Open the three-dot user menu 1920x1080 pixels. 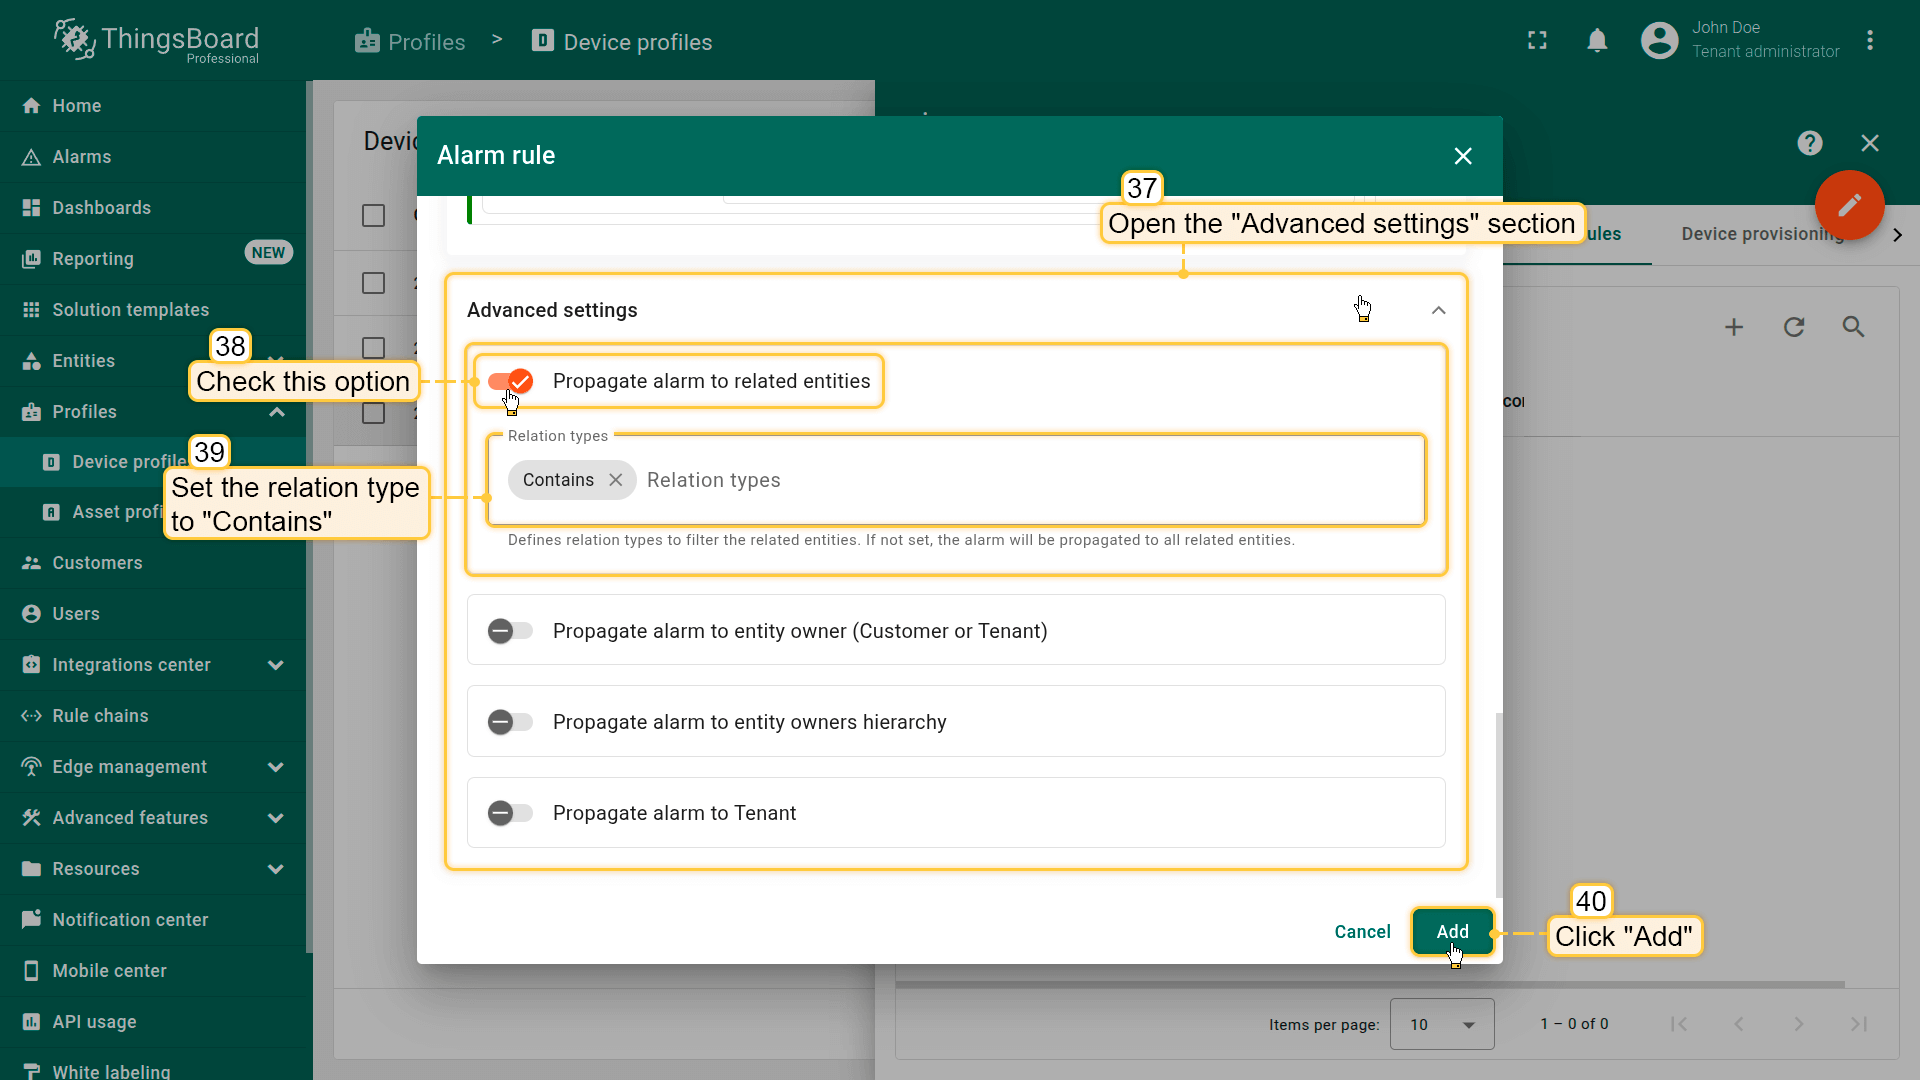[x=1870, y=41]
